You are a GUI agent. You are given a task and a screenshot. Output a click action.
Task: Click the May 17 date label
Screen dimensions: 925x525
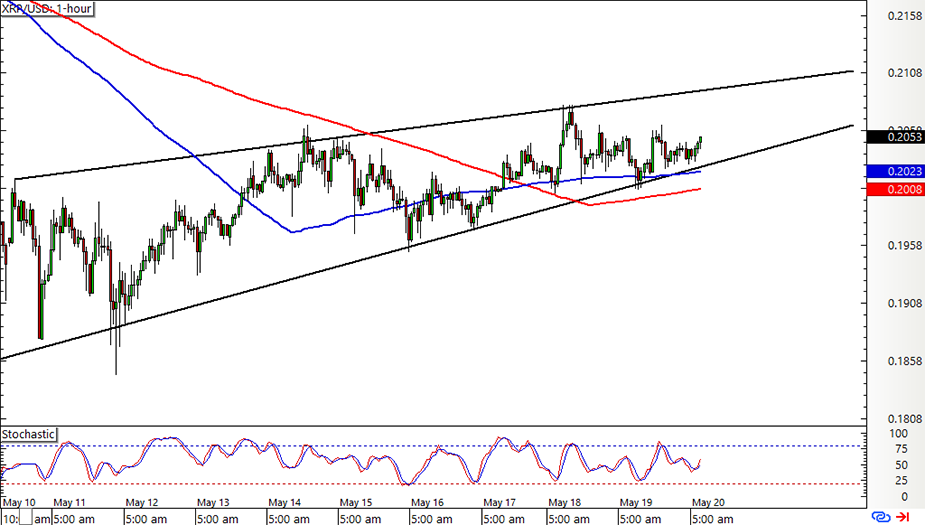pos(499,503)
